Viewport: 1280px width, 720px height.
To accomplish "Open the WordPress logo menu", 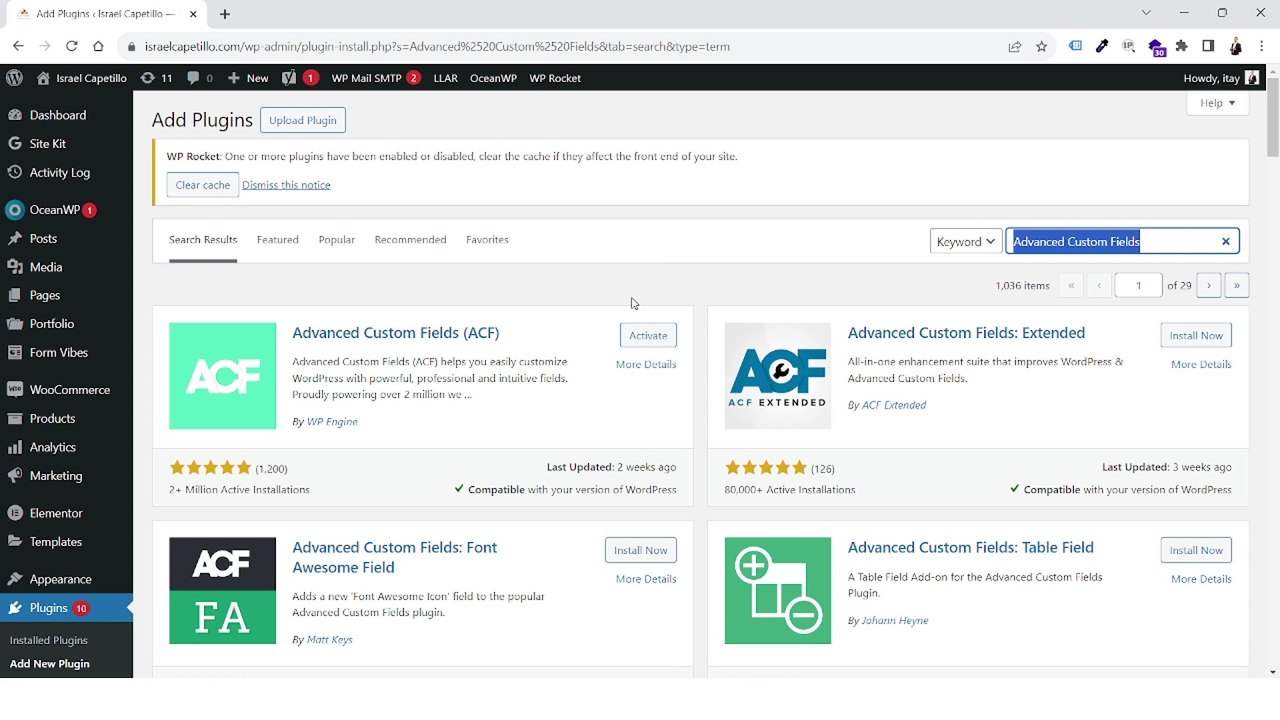I will (x=14, y=78).
